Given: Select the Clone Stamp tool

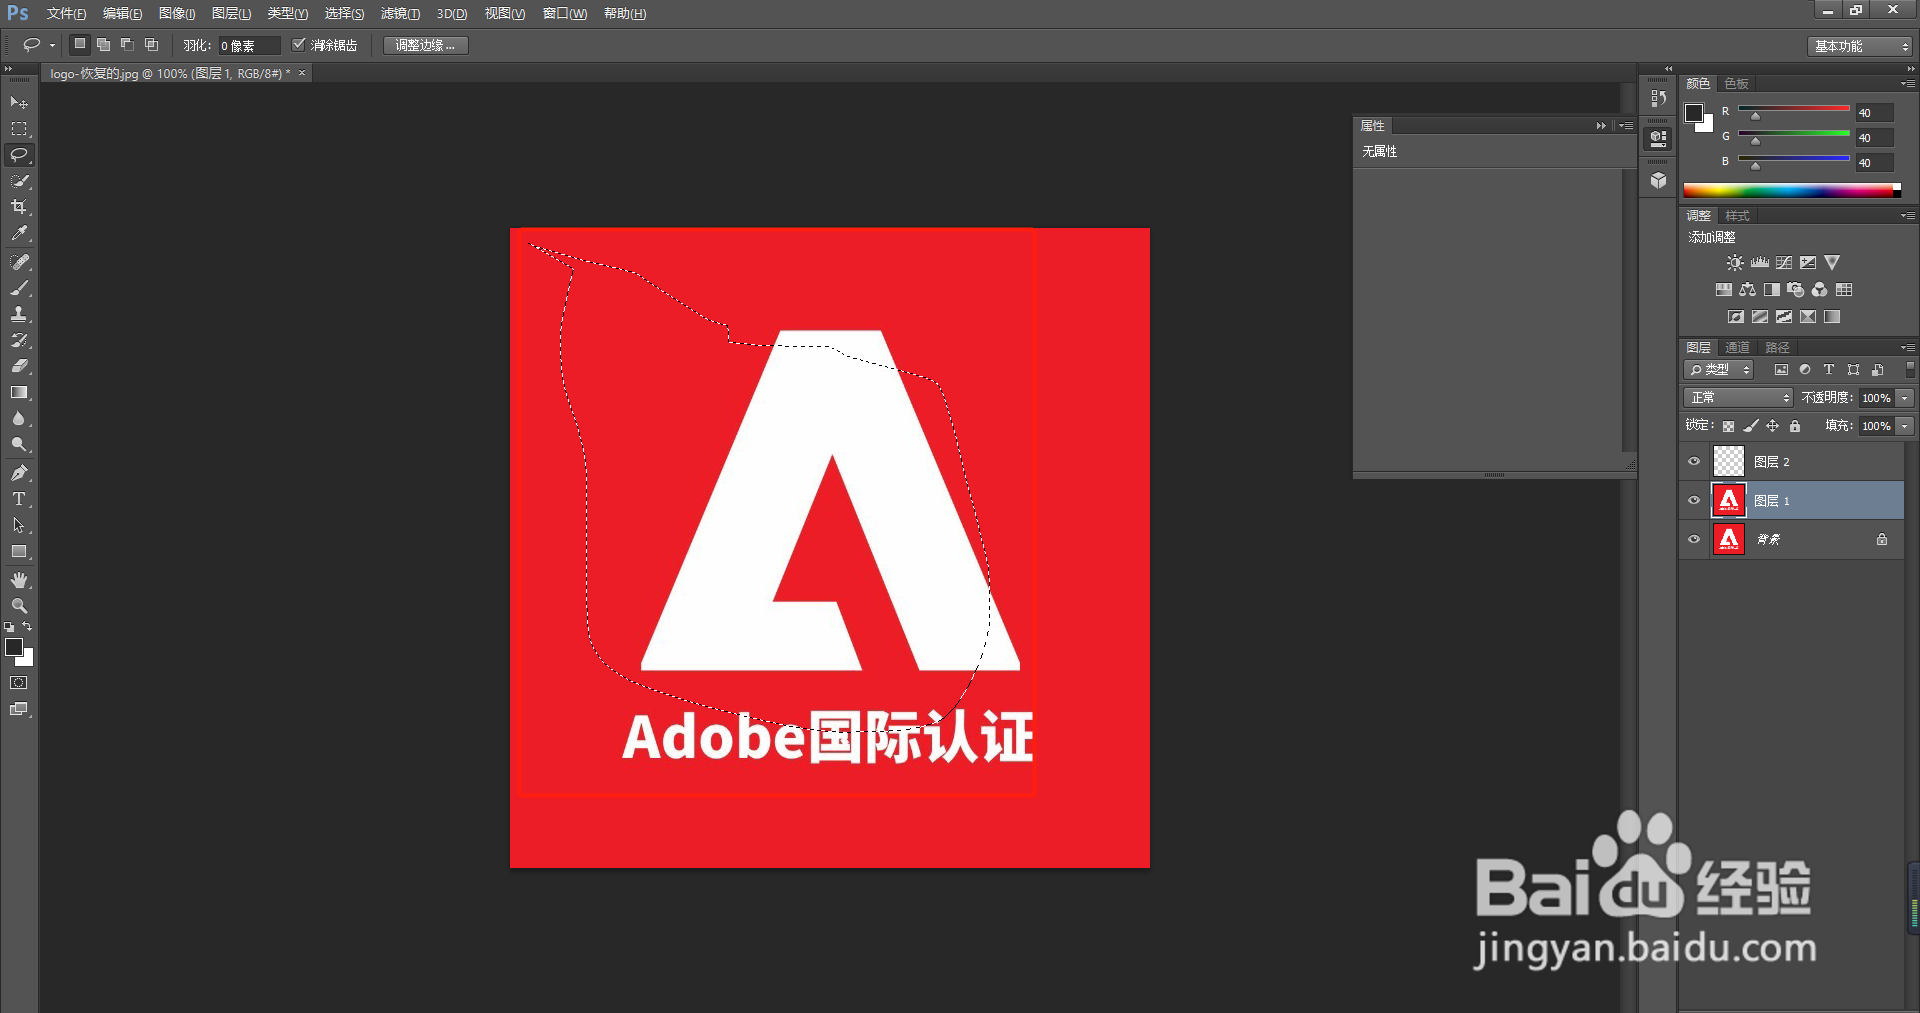Looking at the screenshot, I should click(19, 314).
